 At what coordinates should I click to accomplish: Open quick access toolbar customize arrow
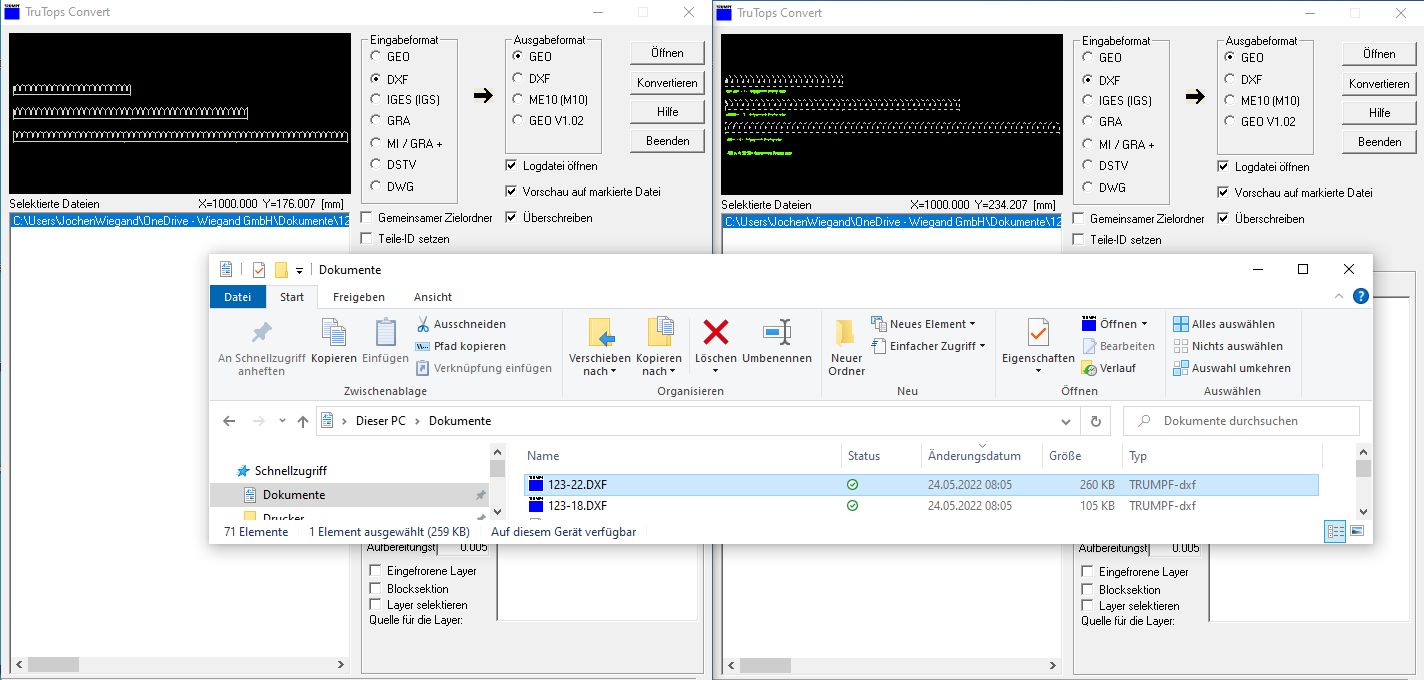click(x=299, y=271)
